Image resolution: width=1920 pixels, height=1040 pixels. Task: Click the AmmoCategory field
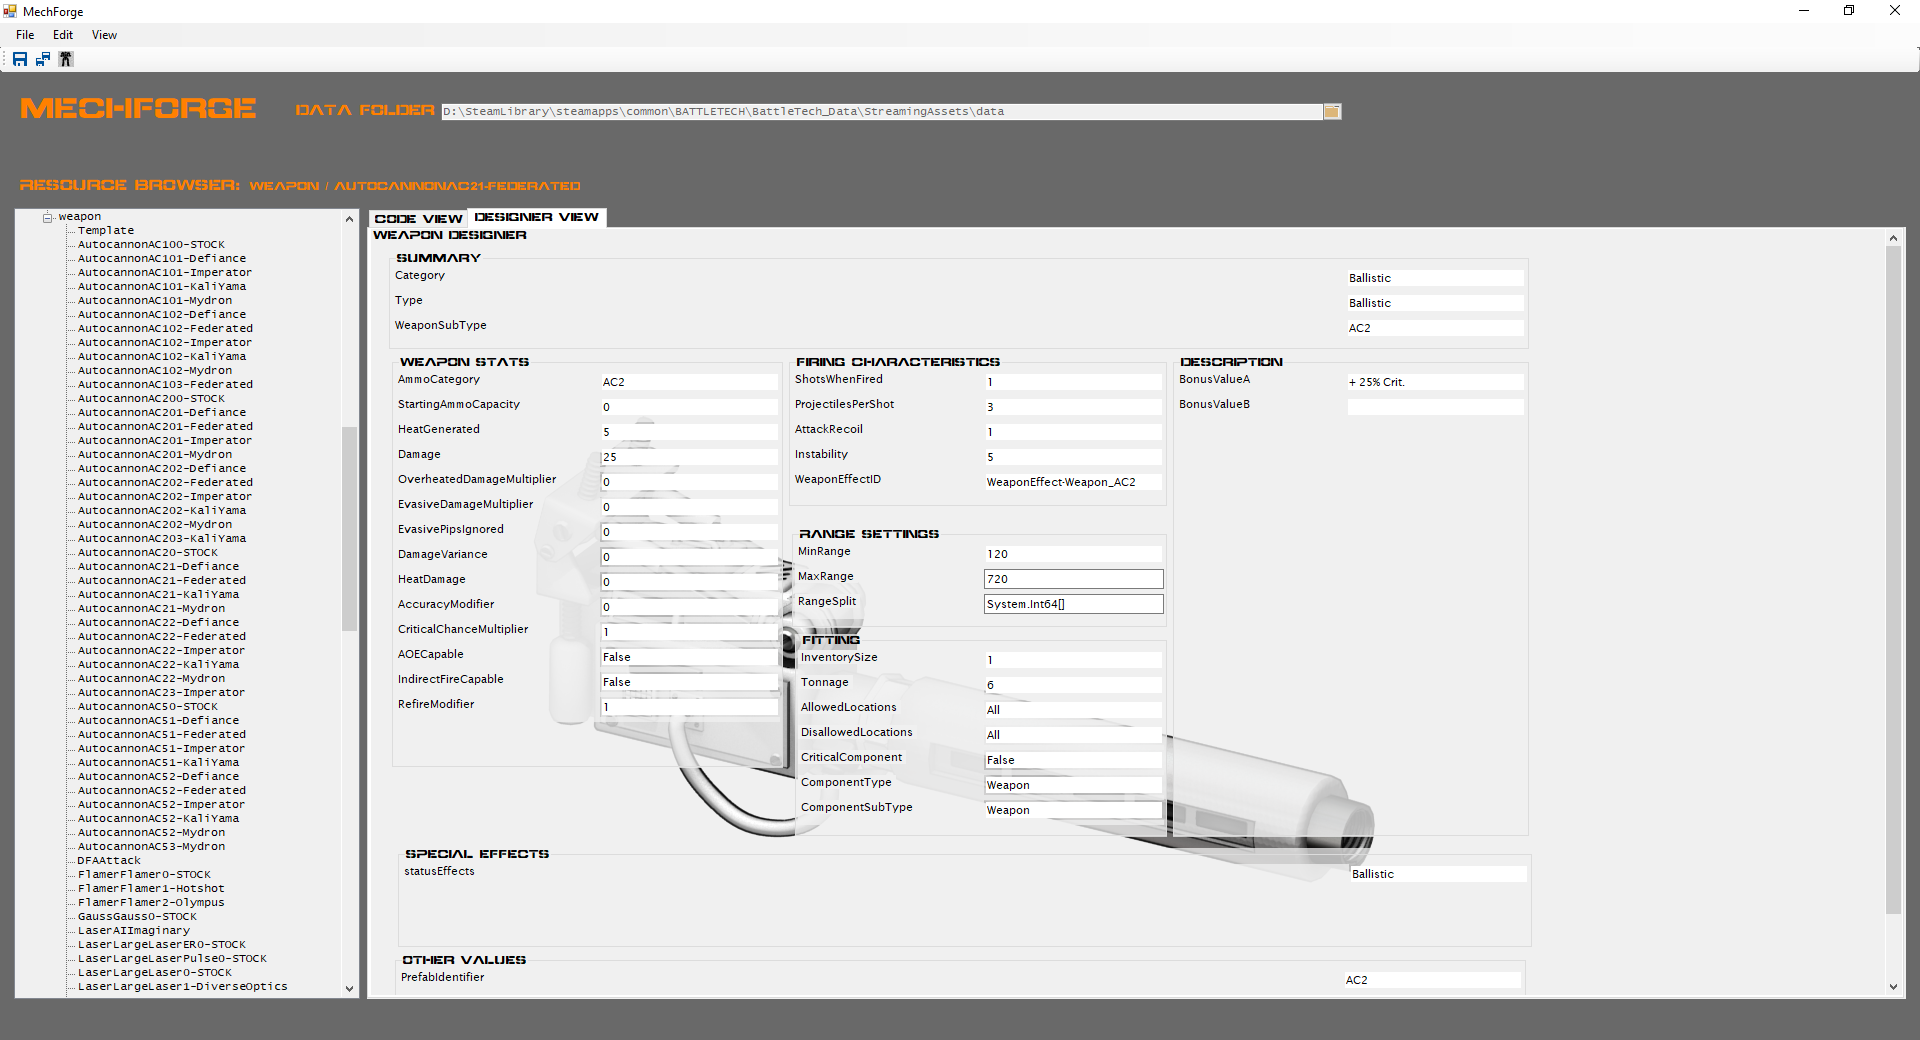pyautogui.click(x=689, y=382)
